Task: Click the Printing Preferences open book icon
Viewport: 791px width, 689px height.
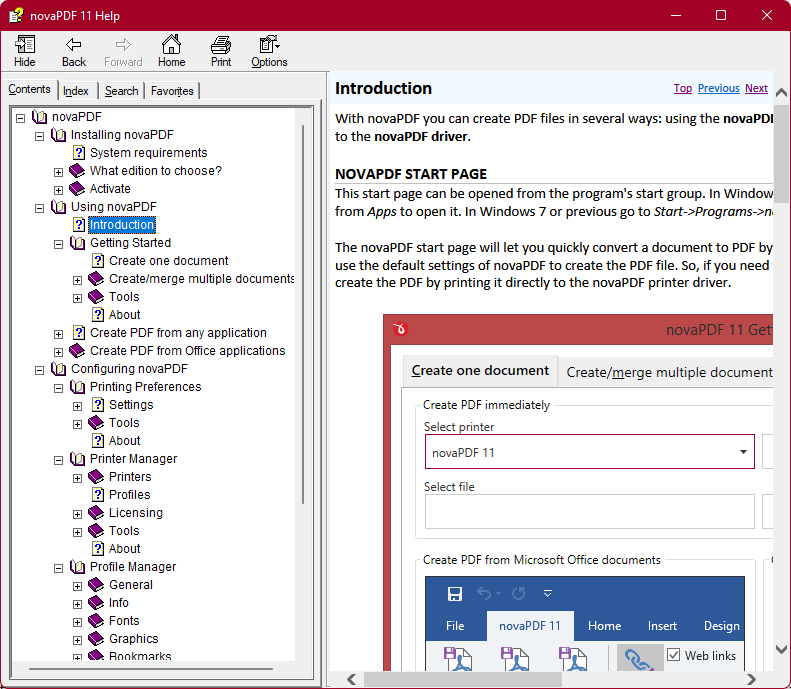Action: click(78, 387)
